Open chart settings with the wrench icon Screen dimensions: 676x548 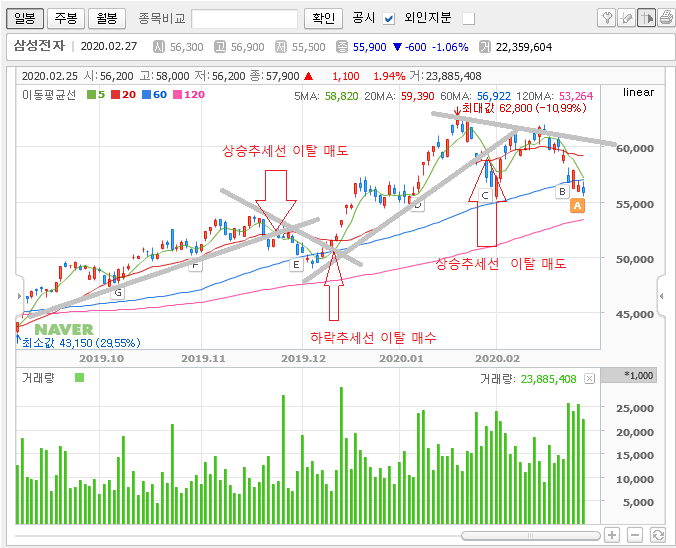(607, 18)
